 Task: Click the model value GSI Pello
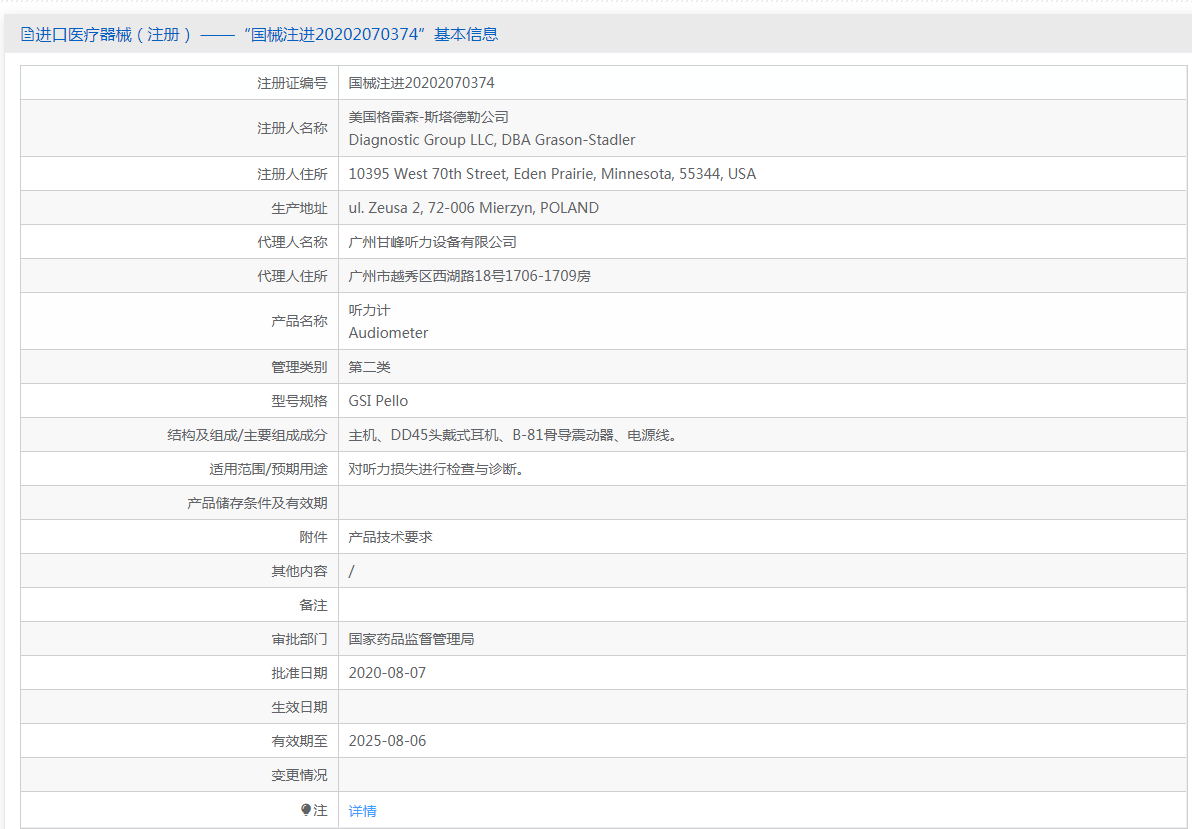coord(378,401)
